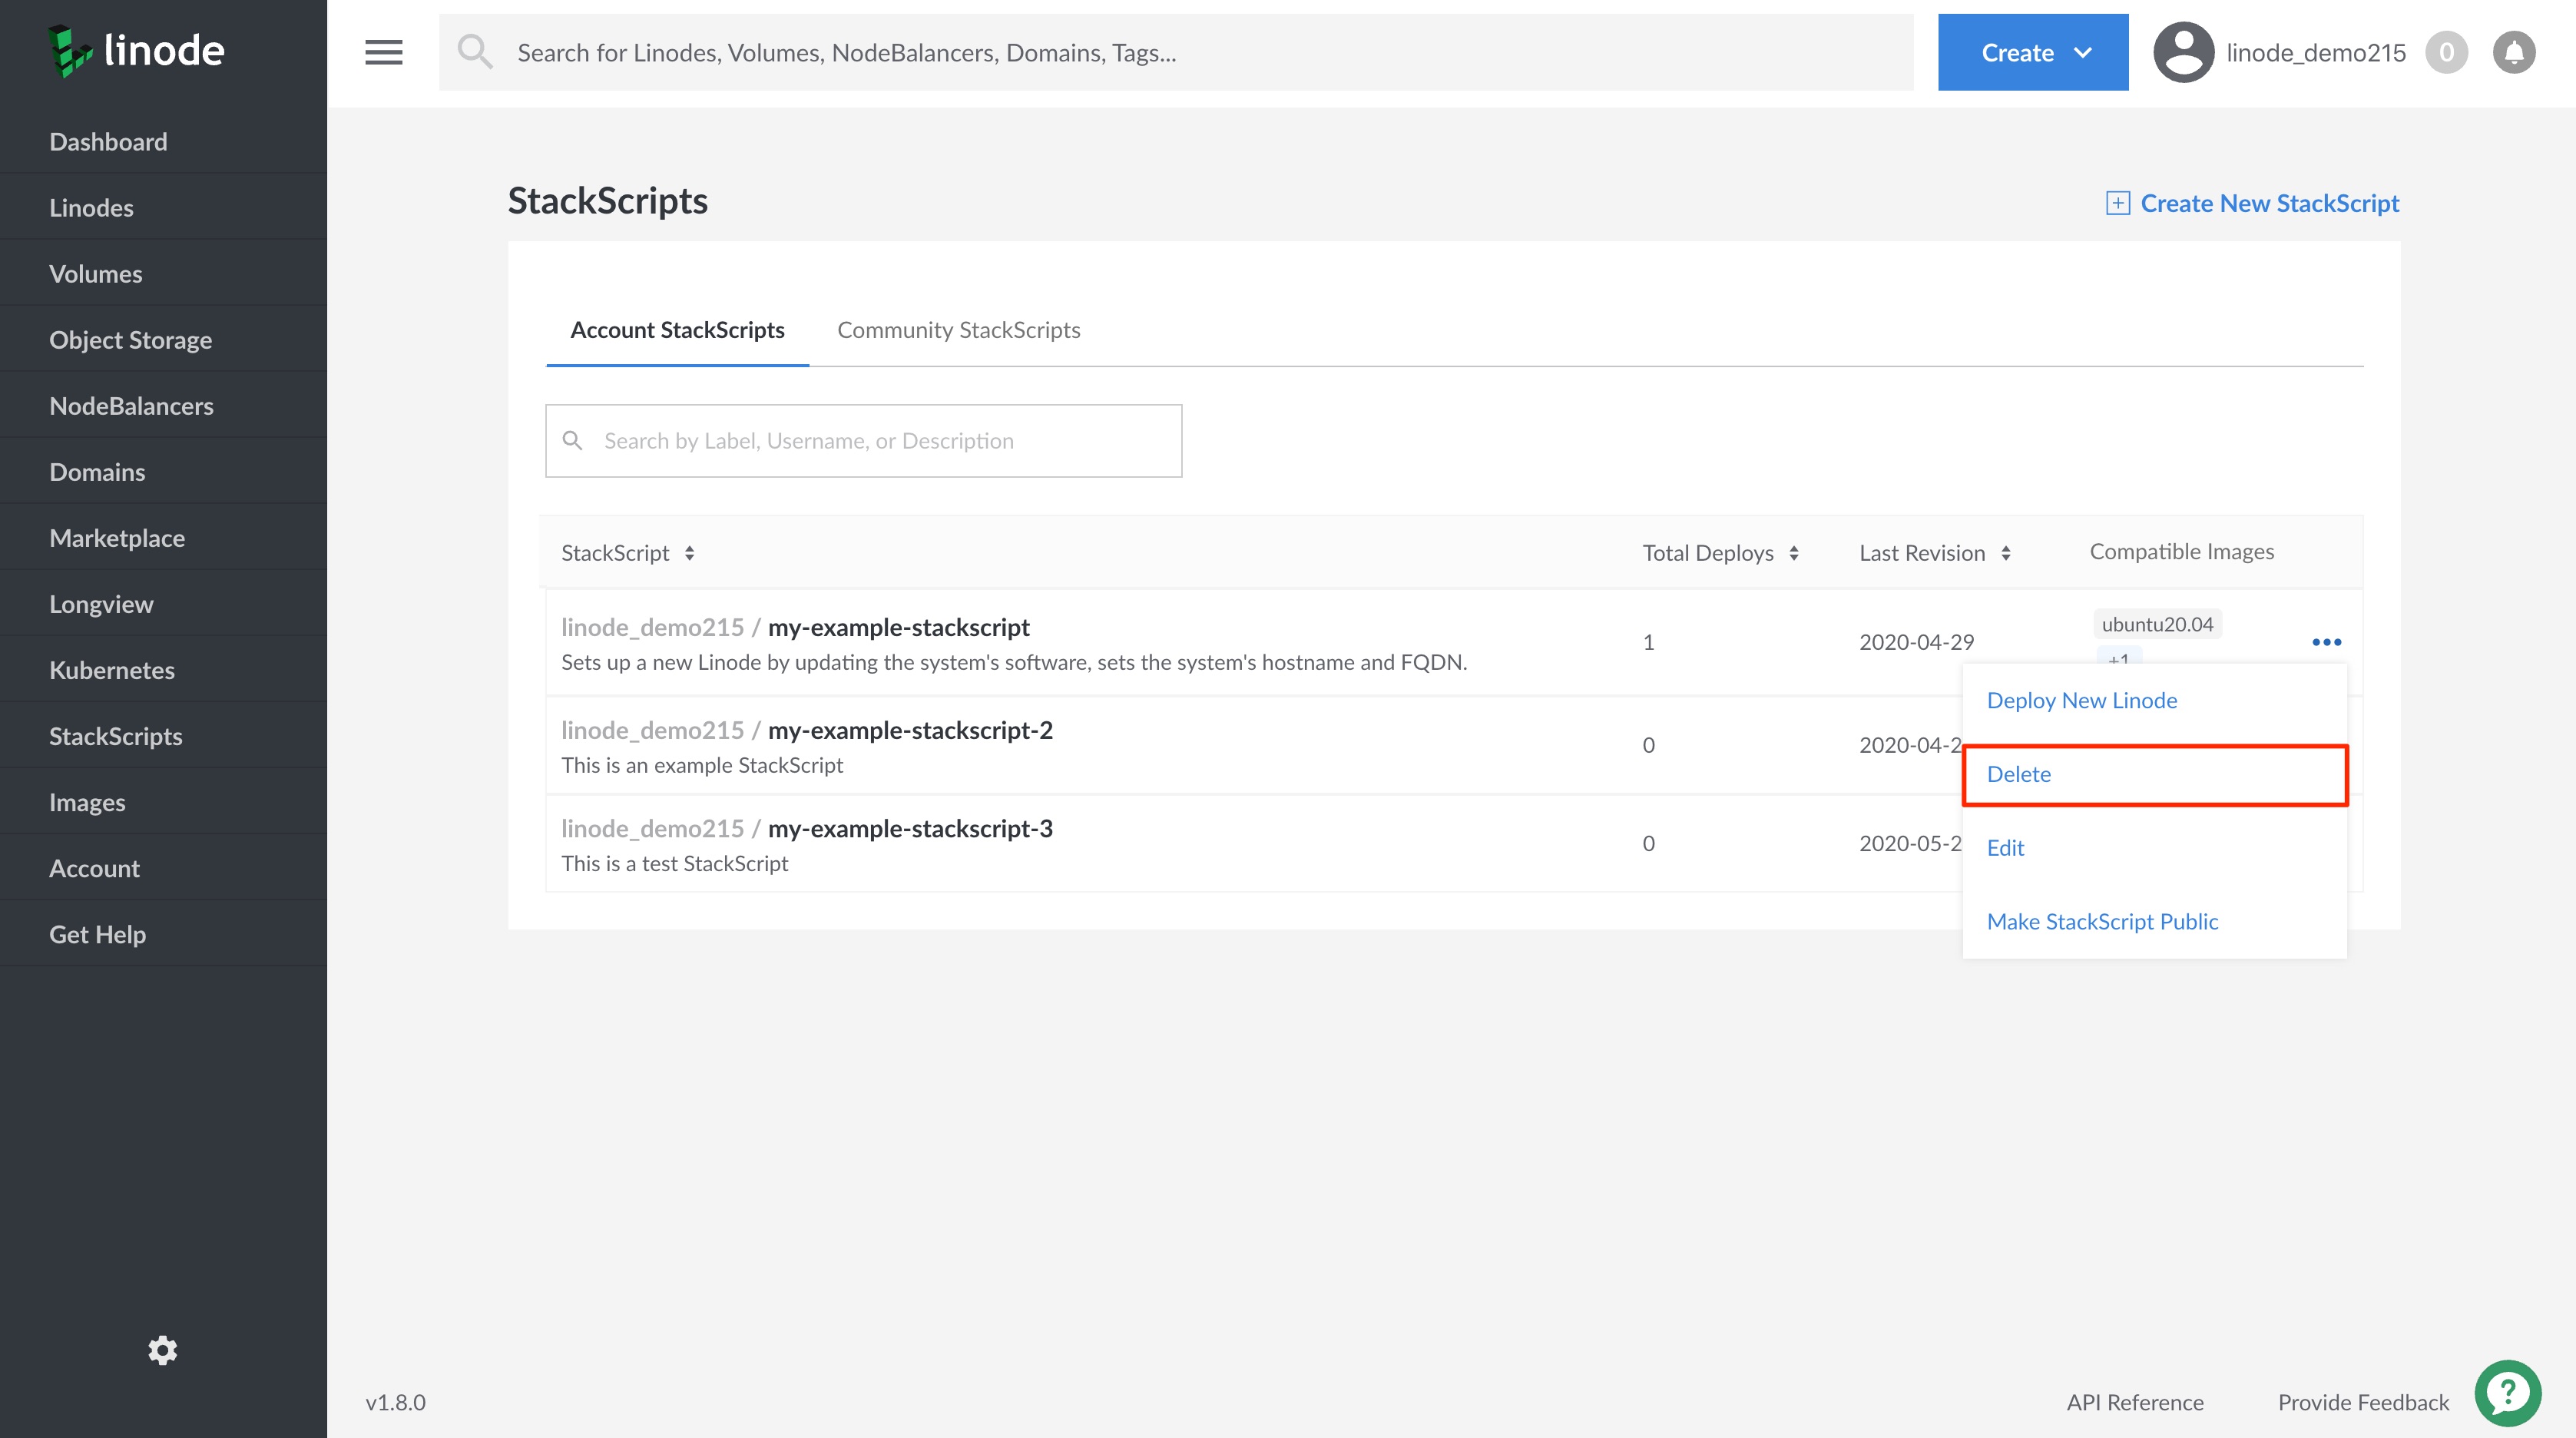Select the Account StackScripts tab
This screenshot has width=2576, height=1438.
pyautogui.click(x=677, y=329)
